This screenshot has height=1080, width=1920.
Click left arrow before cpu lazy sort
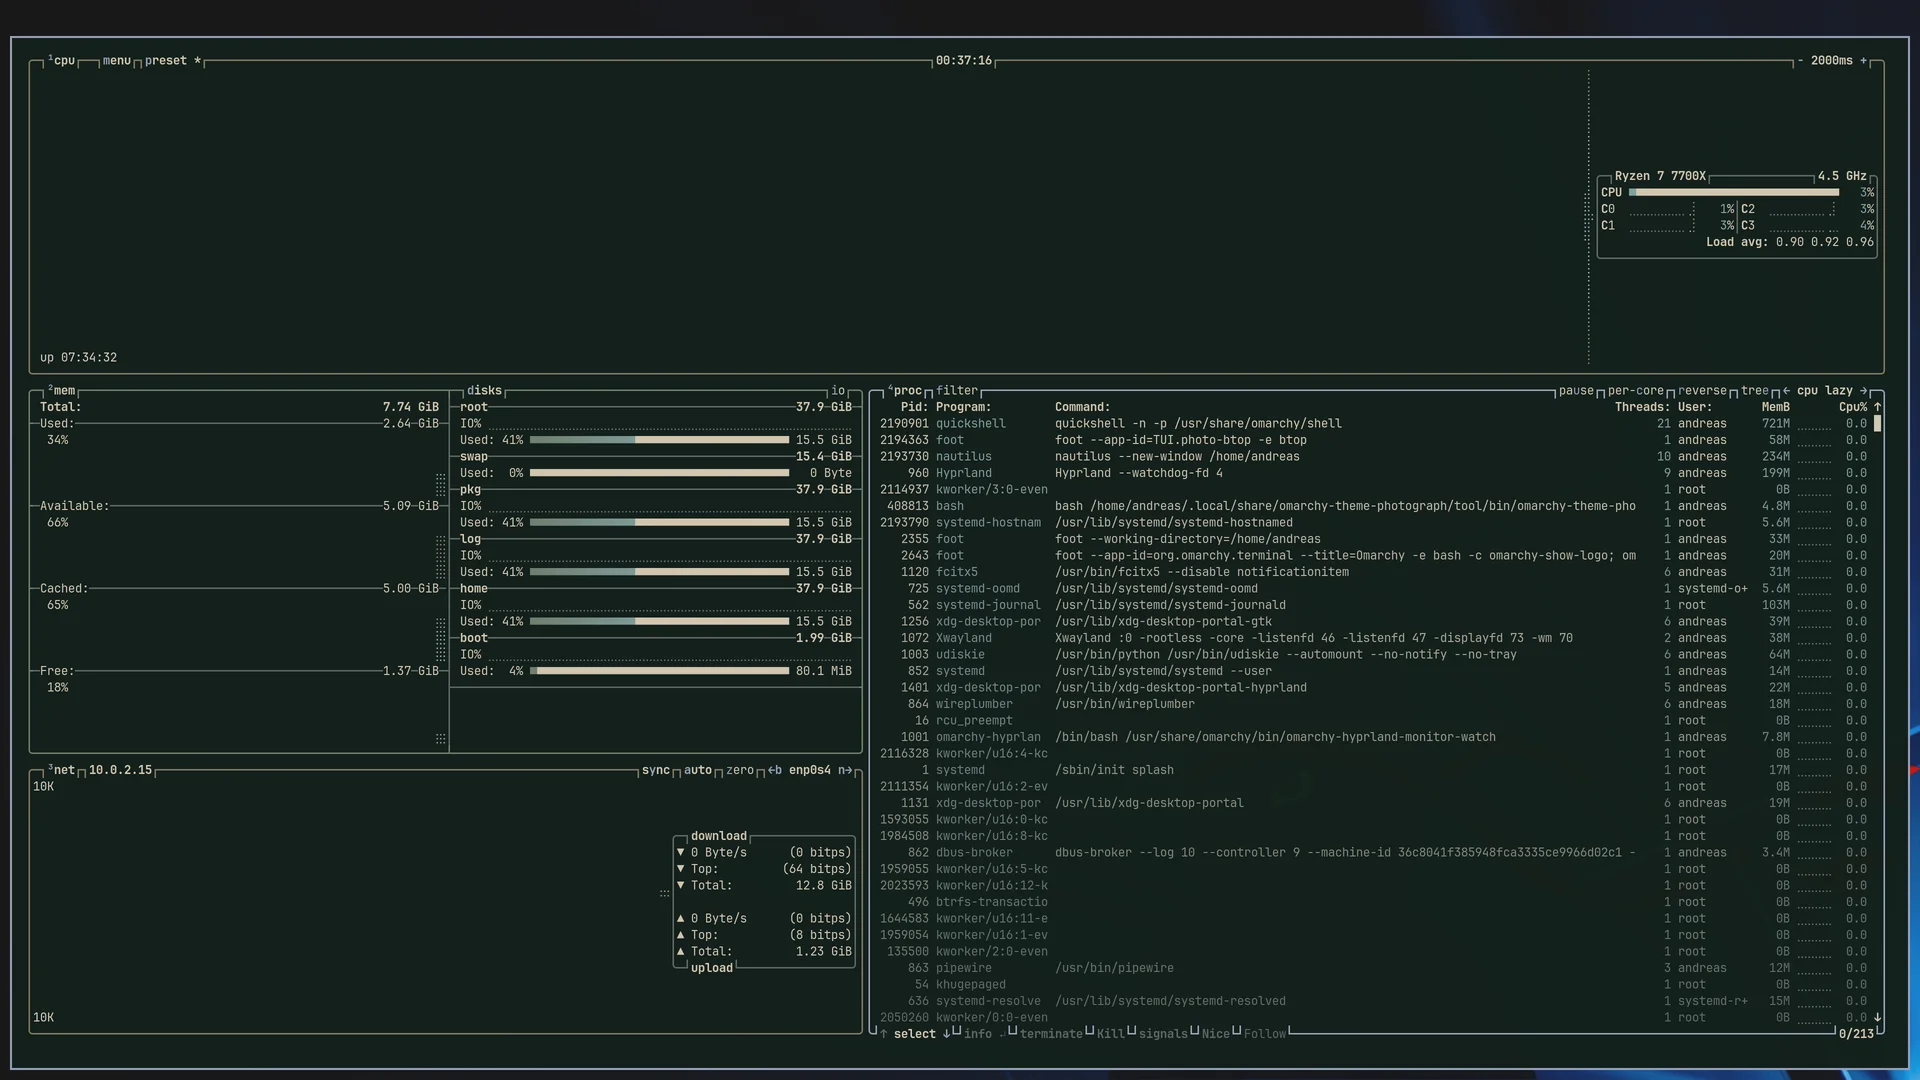coord(1786,391)
